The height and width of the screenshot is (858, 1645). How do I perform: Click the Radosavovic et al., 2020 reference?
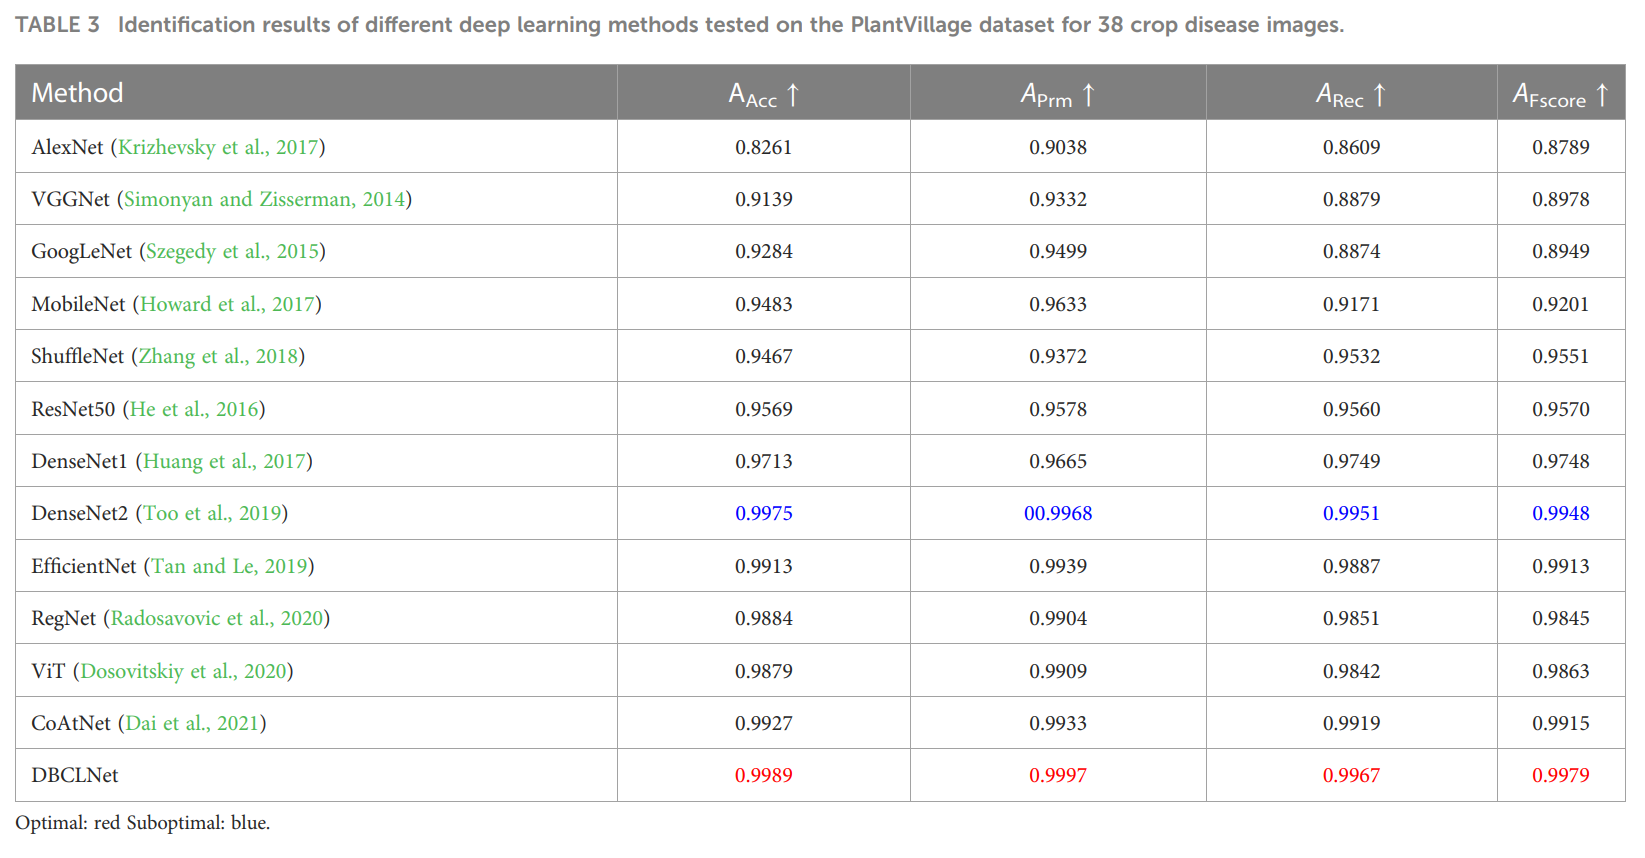(x=217, y=618)
